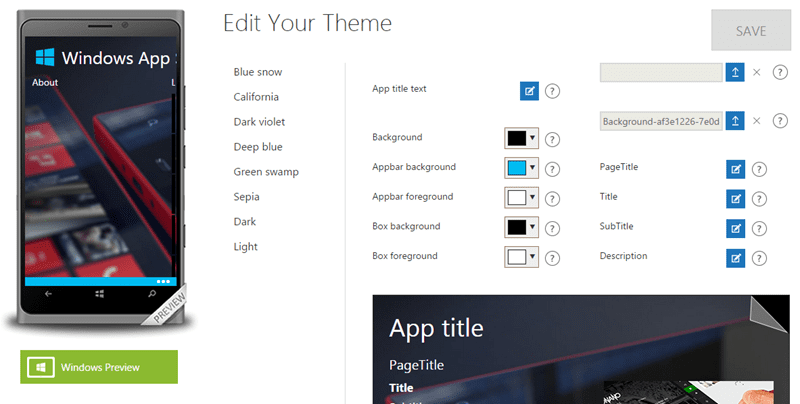
Task: Open help for Title style
Action: [x=759, y=199]
